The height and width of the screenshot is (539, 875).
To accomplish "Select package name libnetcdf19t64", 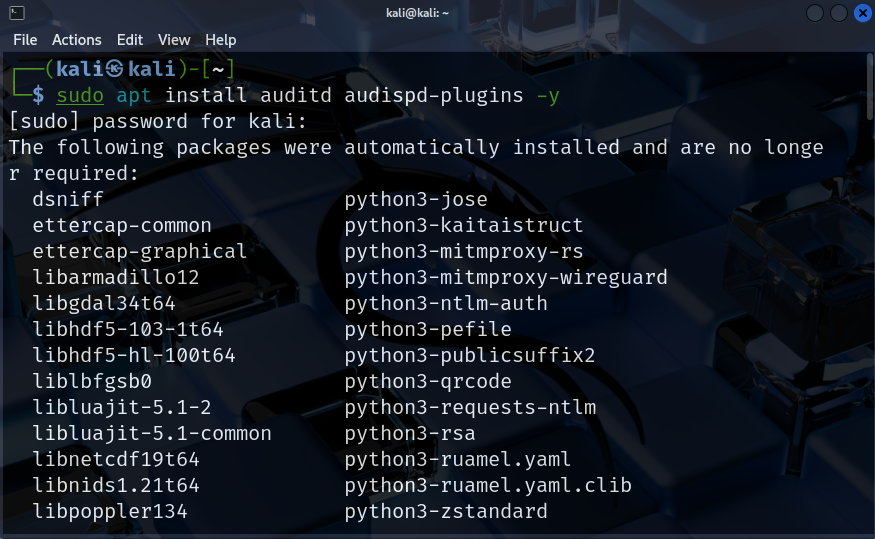I will coord(116,460).
